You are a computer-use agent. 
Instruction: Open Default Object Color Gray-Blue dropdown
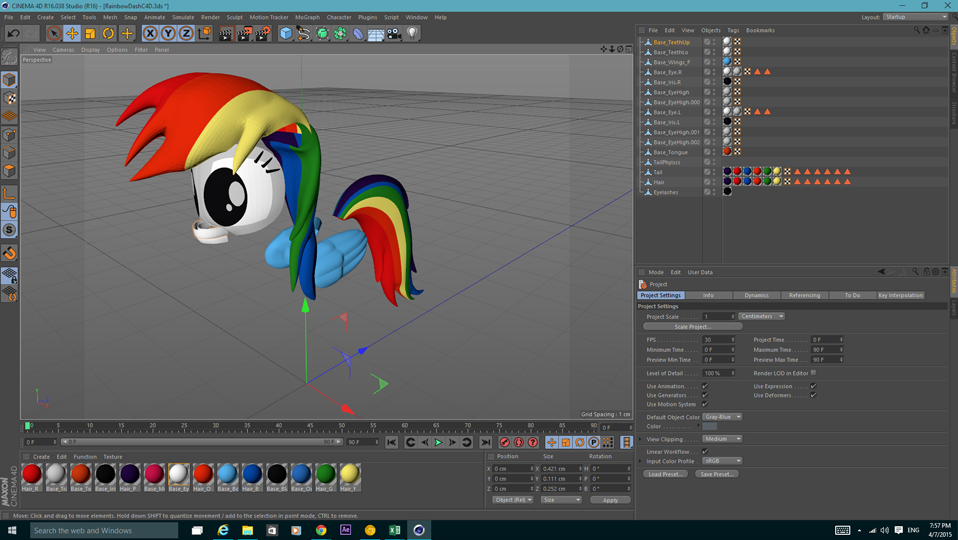click(722, 417)
